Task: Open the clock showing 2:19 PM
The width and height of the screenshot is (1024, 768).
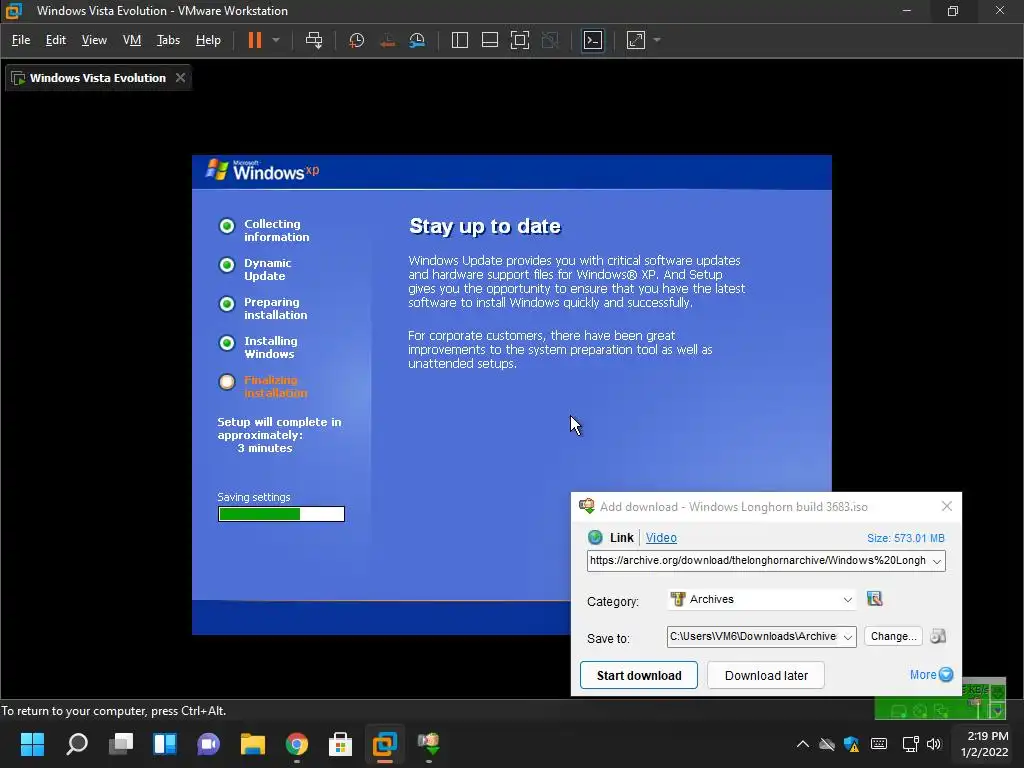Action: tap(985, 744)
